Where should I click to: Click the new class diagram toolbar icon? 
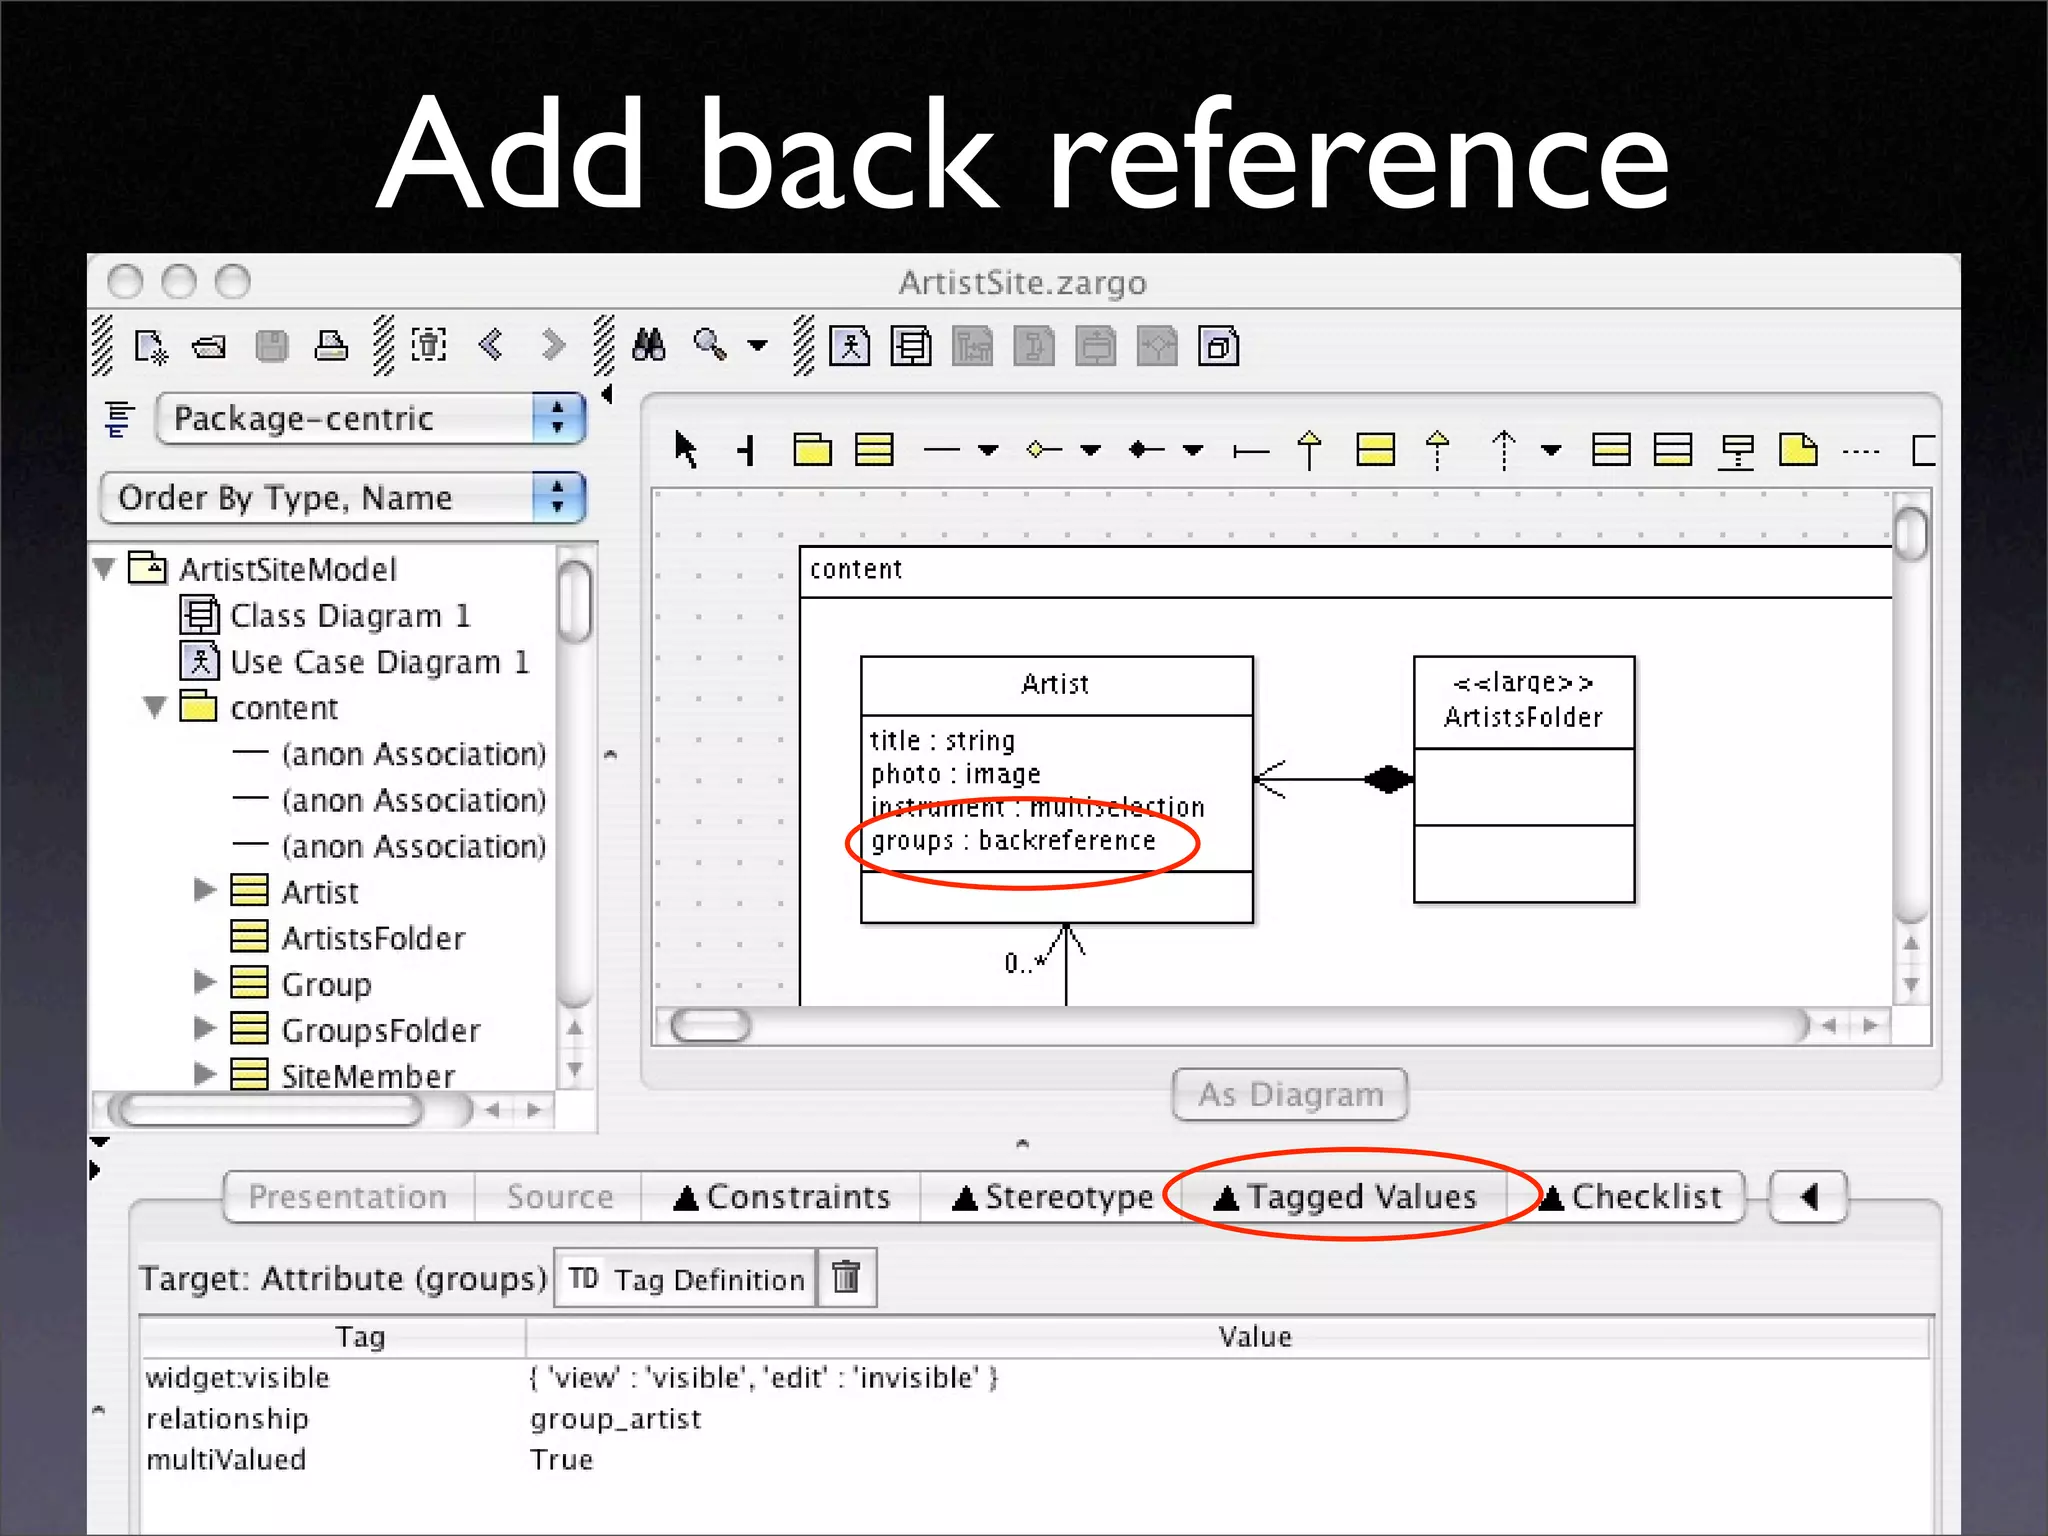tap(911, 347)
